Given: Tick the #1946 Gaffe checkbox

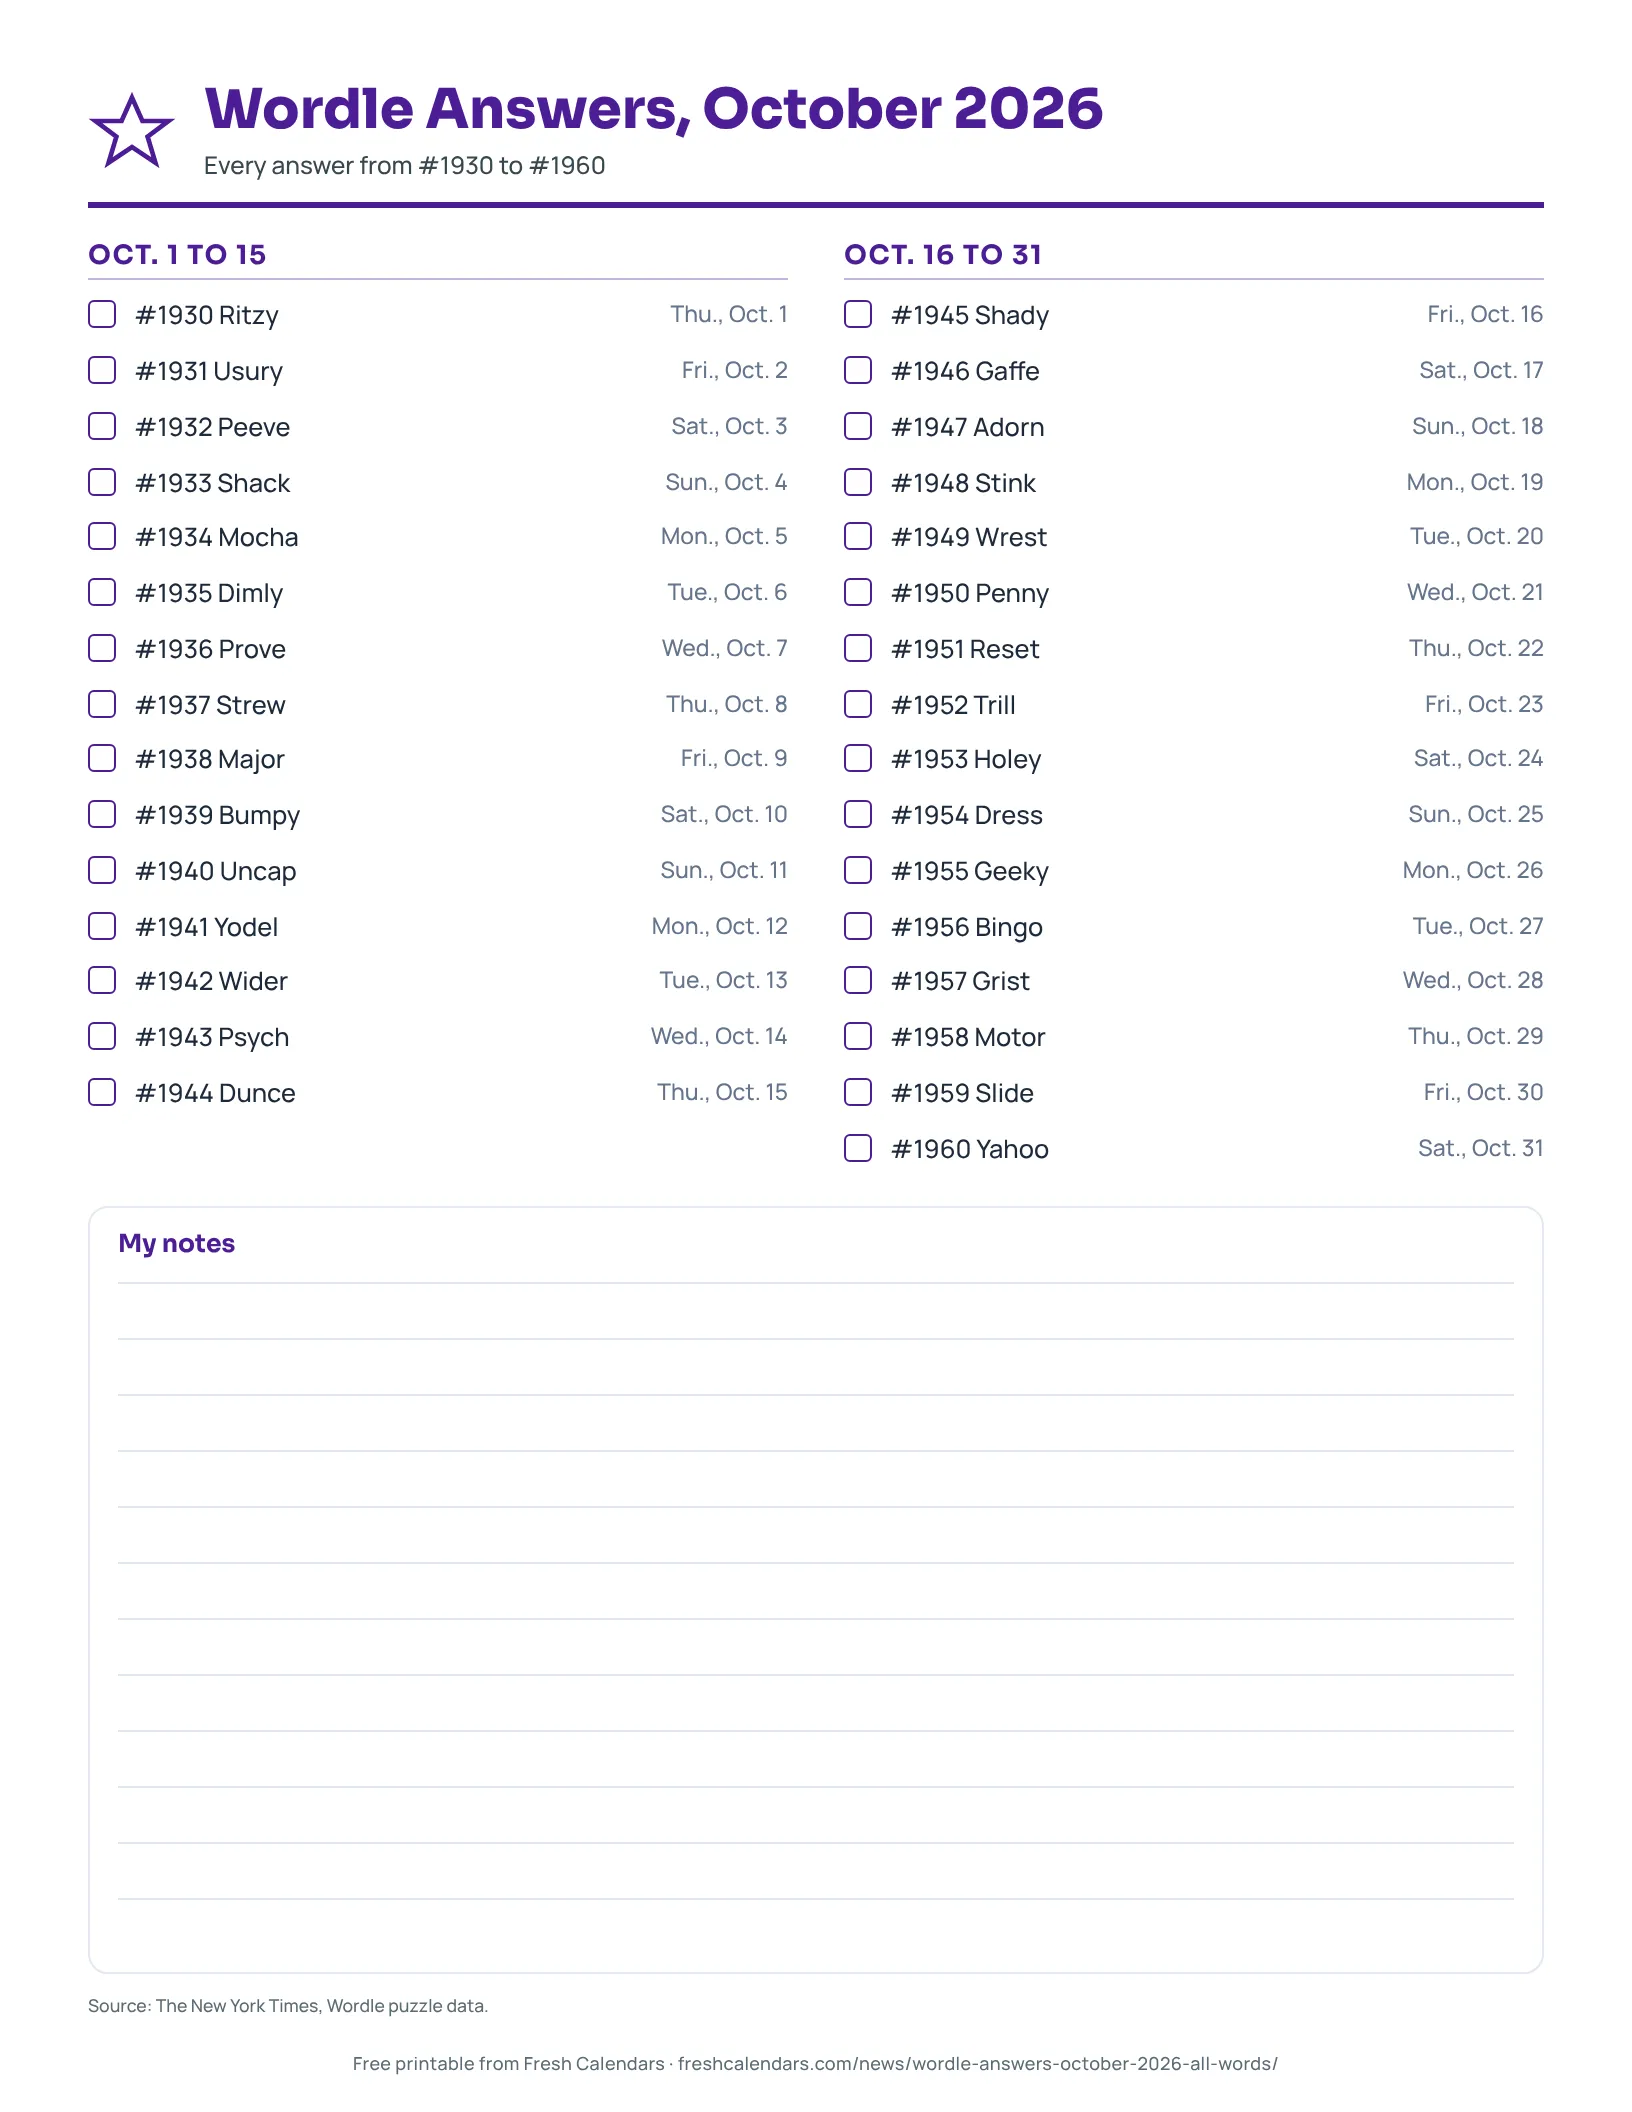Looking at the screenshot, I should (x=858, y=370).
